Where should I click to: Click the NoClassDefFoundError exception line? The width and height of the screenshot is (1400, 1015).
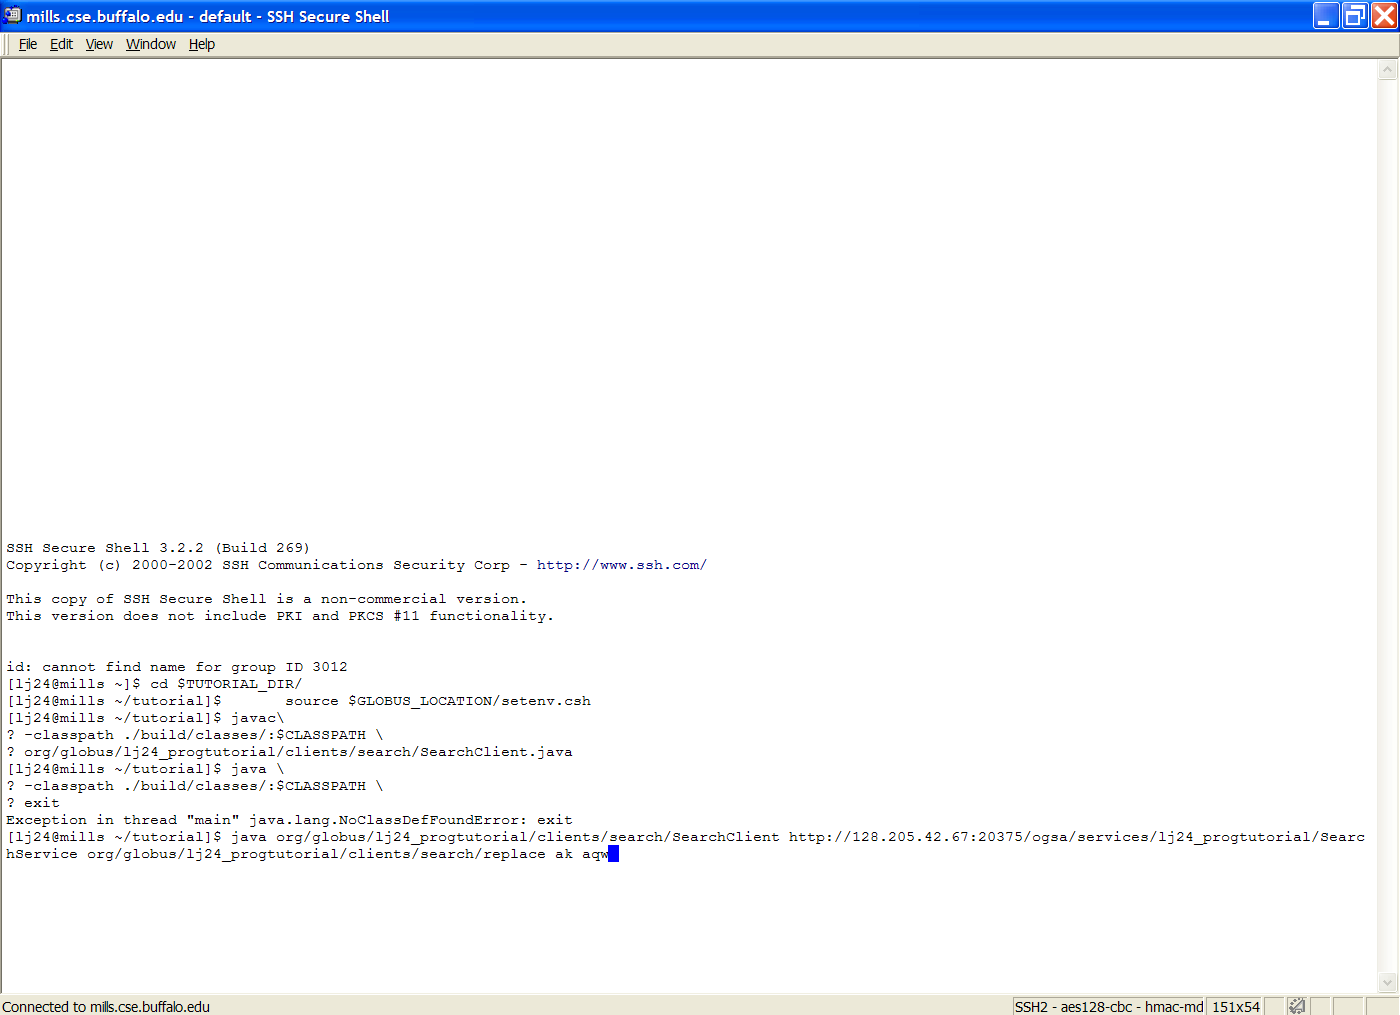tap(289, 820)
